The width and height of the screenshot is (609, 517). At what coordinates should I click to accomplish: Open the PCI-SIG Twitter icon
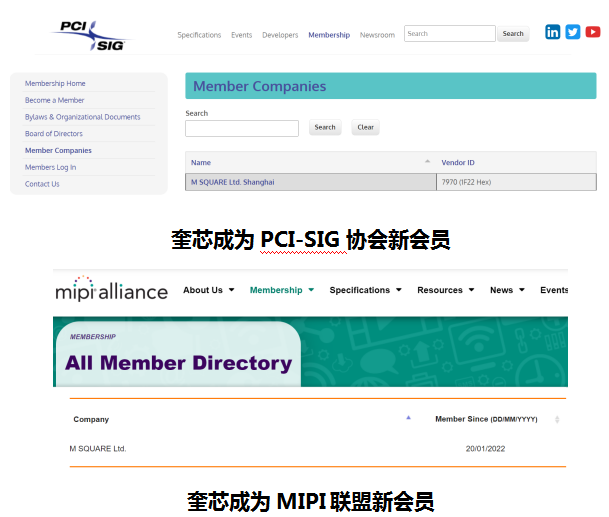(x=572, y=32)
